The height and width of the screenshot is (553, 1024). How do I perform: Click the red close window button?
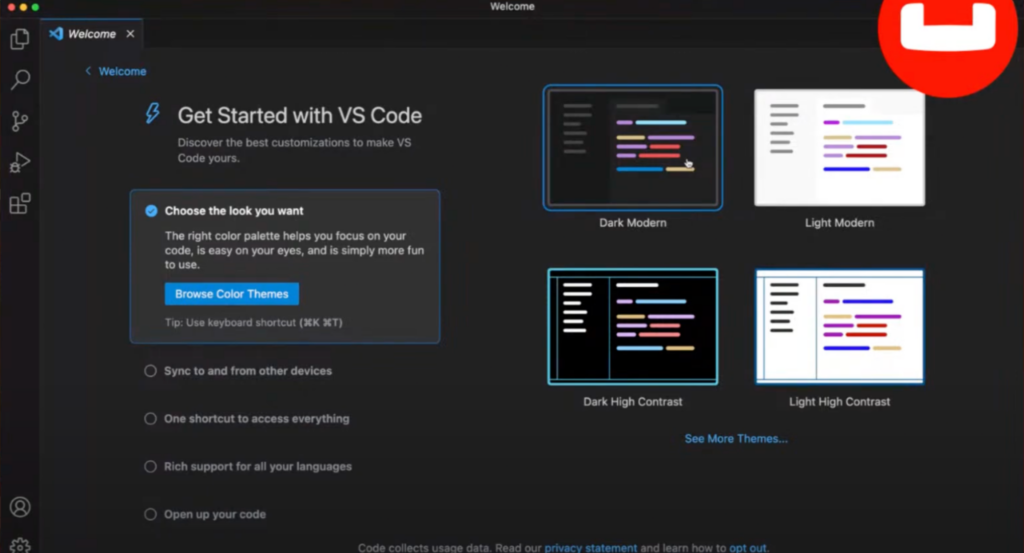[x=11, y=7]
